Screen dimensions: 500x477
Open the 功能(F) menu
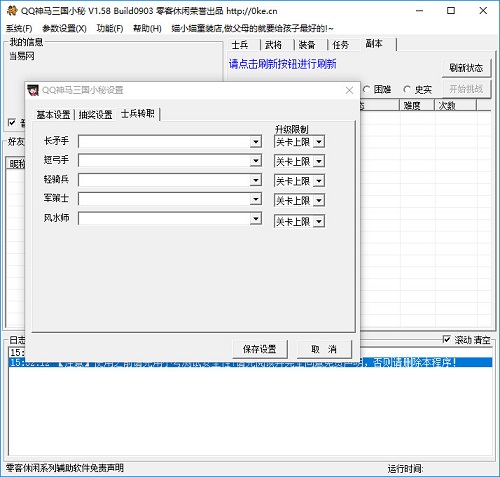click(110, 28)
